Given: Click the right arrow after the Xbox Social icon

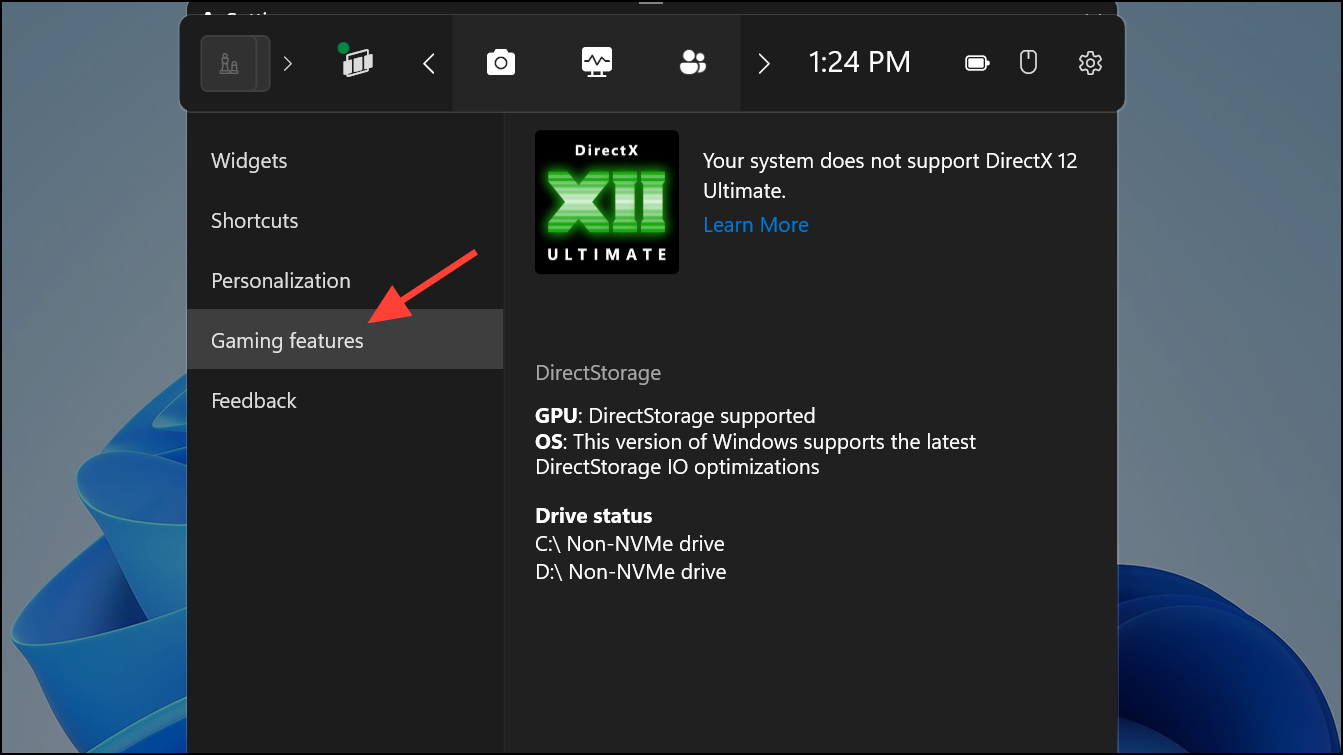Looking at the screenshot, I should [764, 64].
